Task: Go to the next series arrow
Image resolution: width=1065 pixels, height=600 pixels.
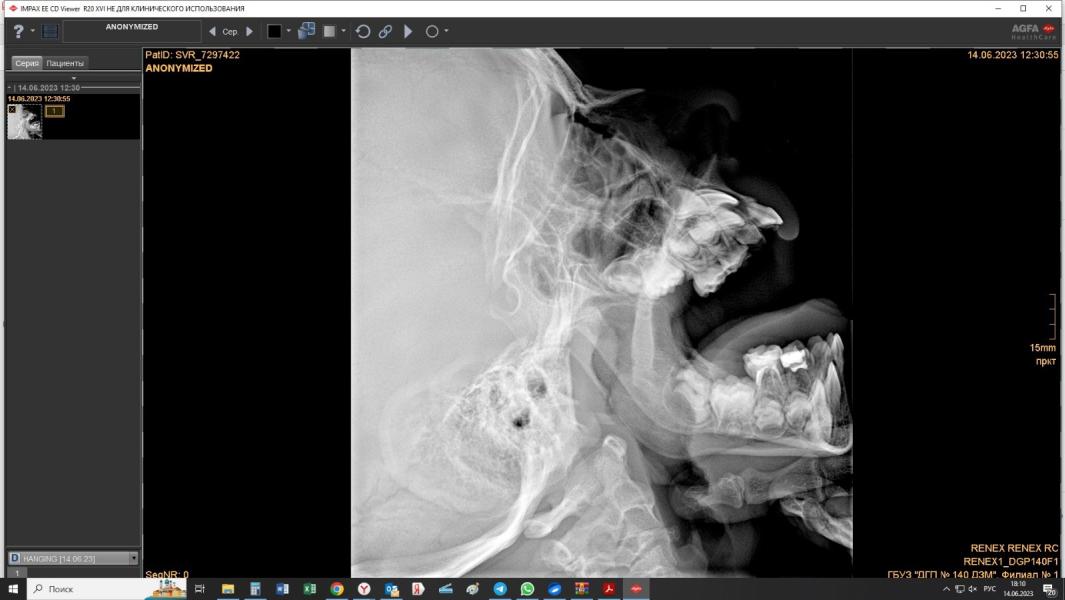Action: click(x=250, y=31)
